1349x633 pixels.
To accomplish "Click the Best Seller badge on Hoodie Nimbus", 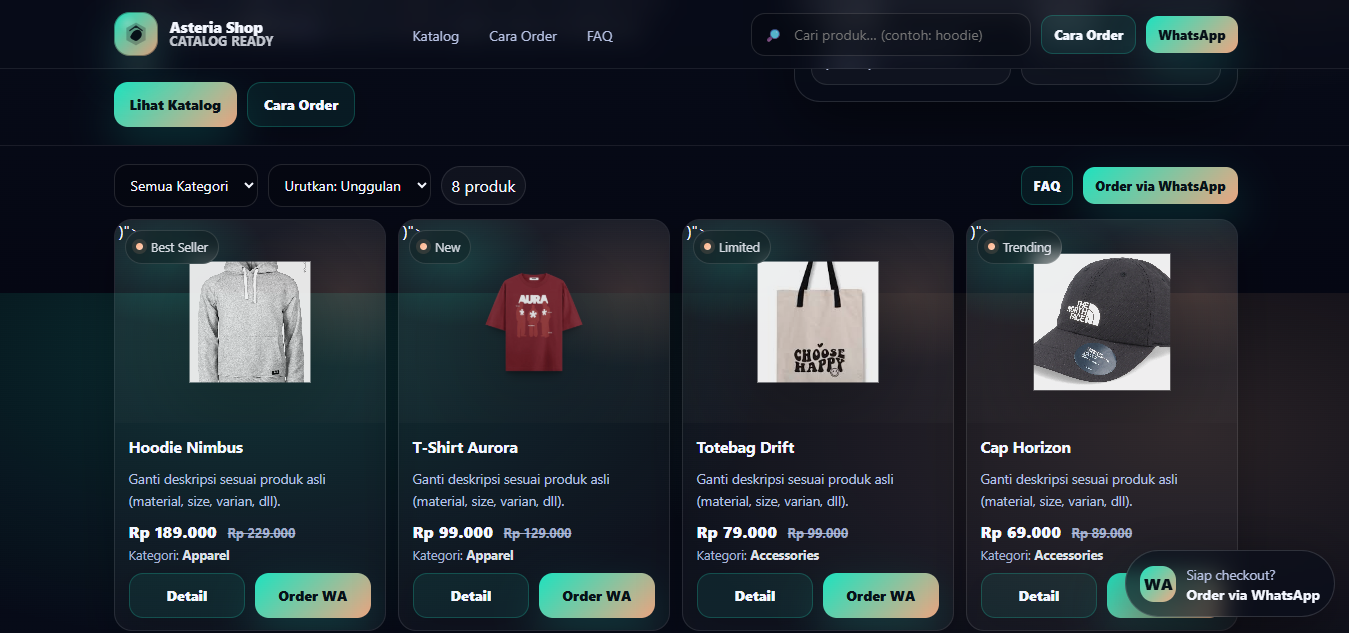I will tap(171, 246).
